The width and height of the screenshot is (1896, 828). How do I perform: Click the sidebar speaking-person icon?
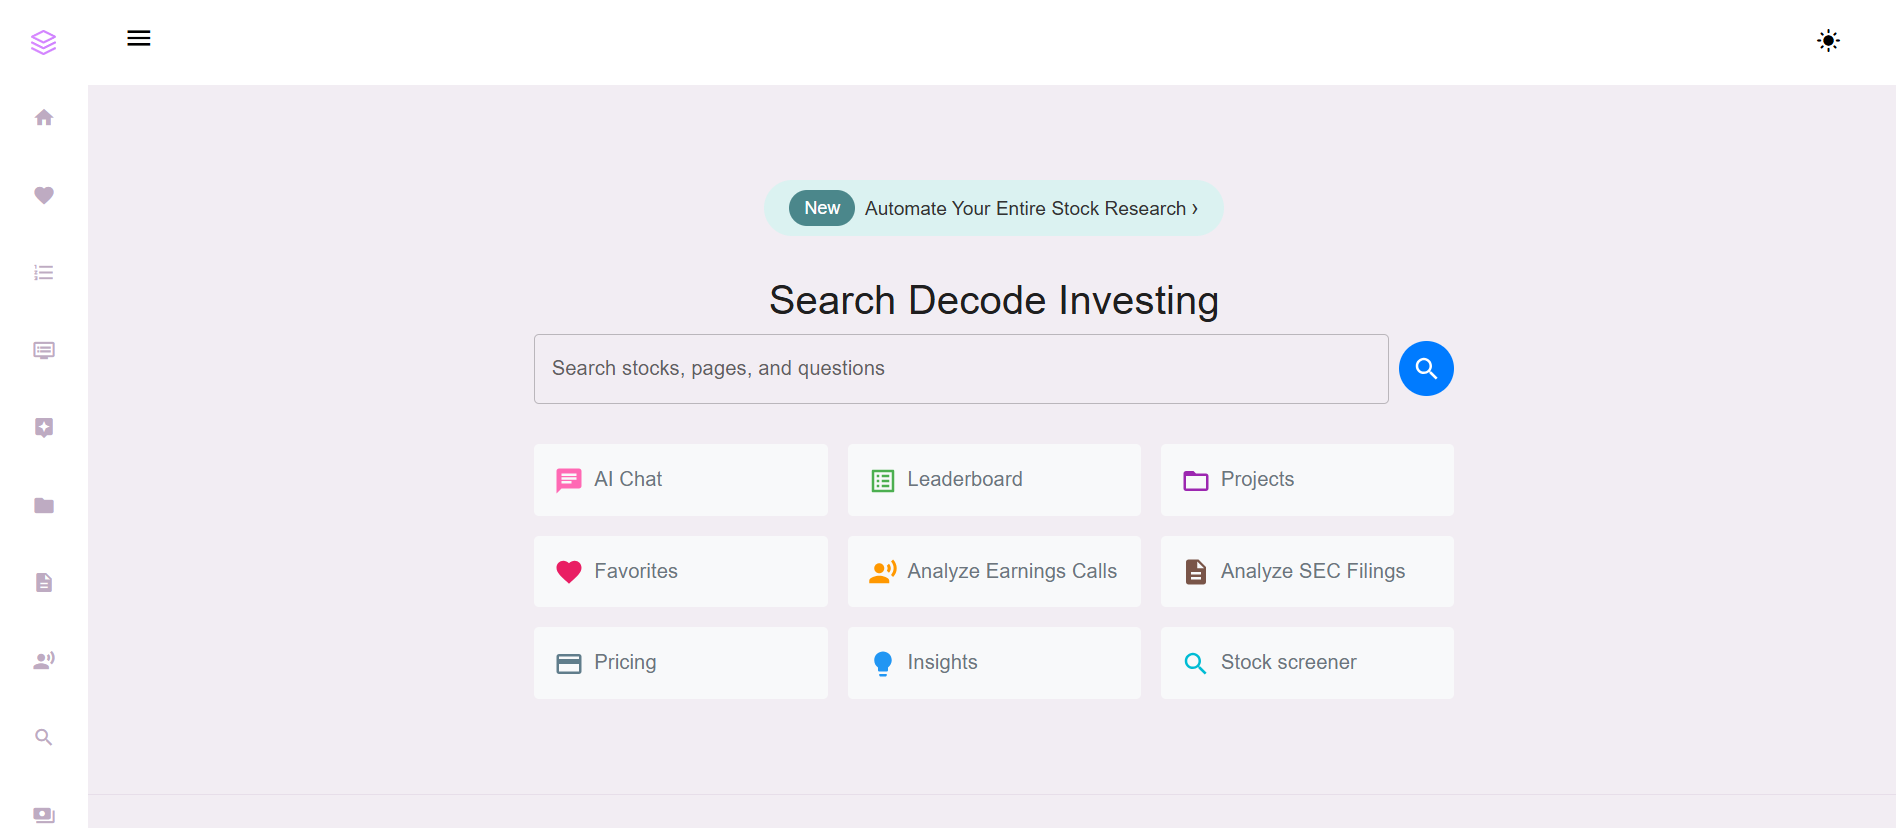coord(44,660)
